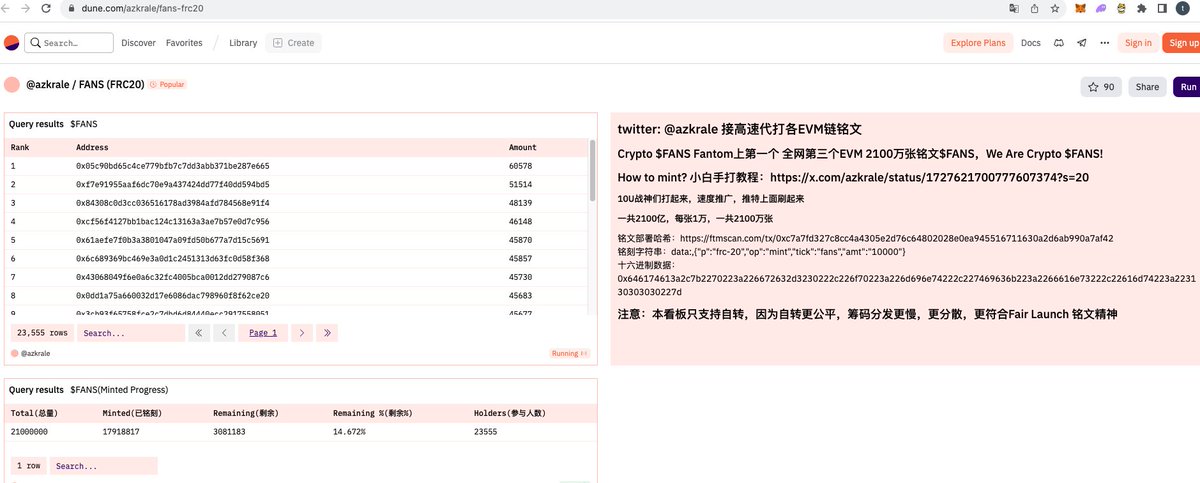Click Minted value 17918817

pos(121,431)
